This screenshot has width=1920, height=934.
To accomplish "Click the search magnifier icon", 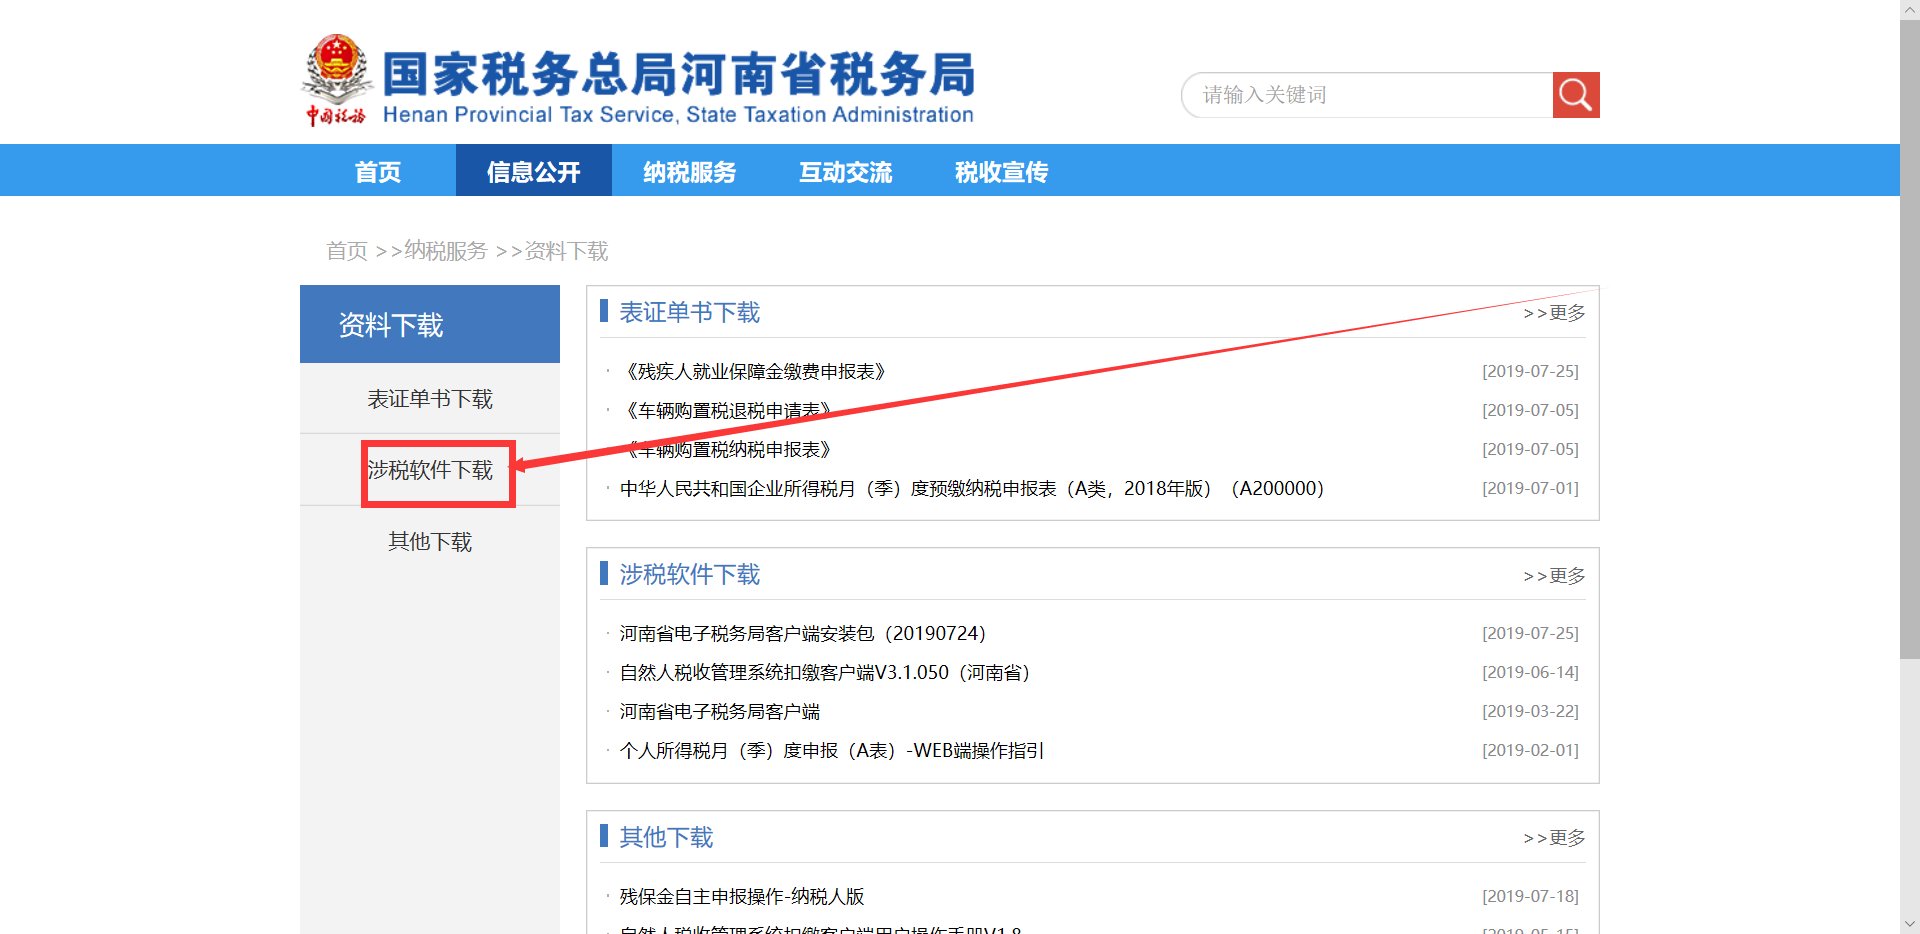I will click(1576, 94).
